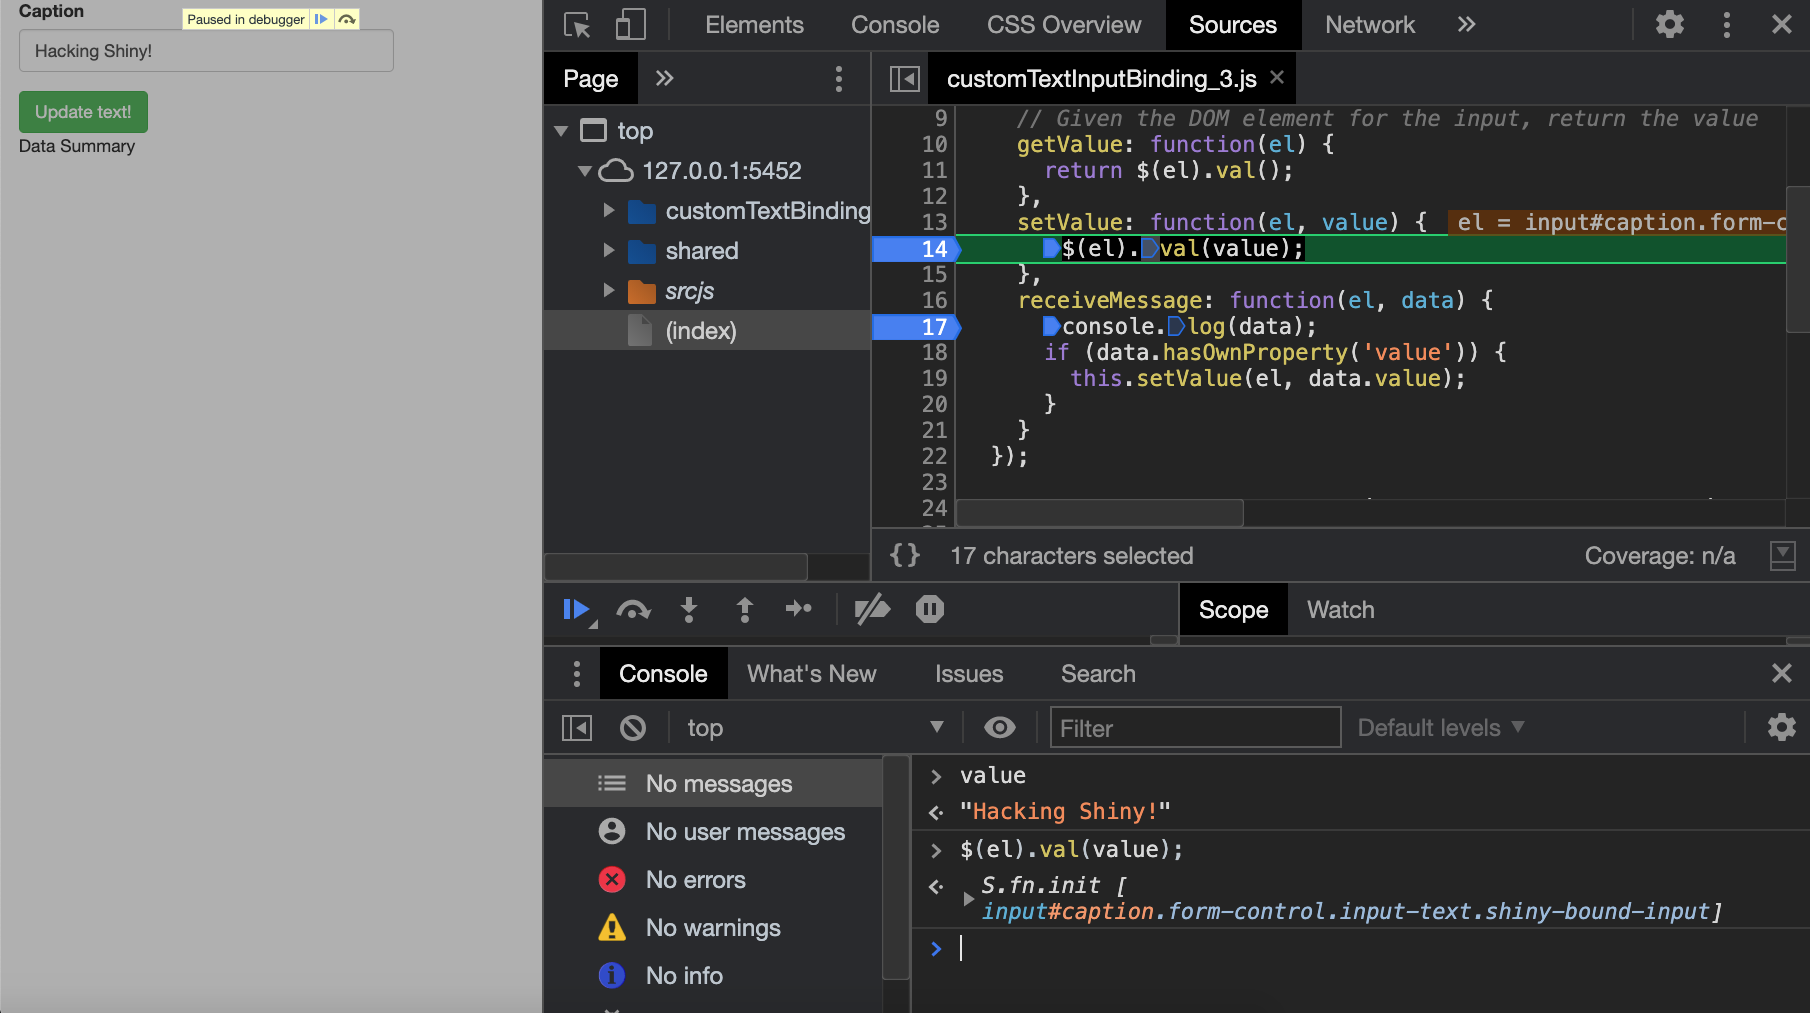The height and width of the screenshot is (1013, 1810).
Task: Switch to the Watch pane tab
Action: tap(1340, 610)
